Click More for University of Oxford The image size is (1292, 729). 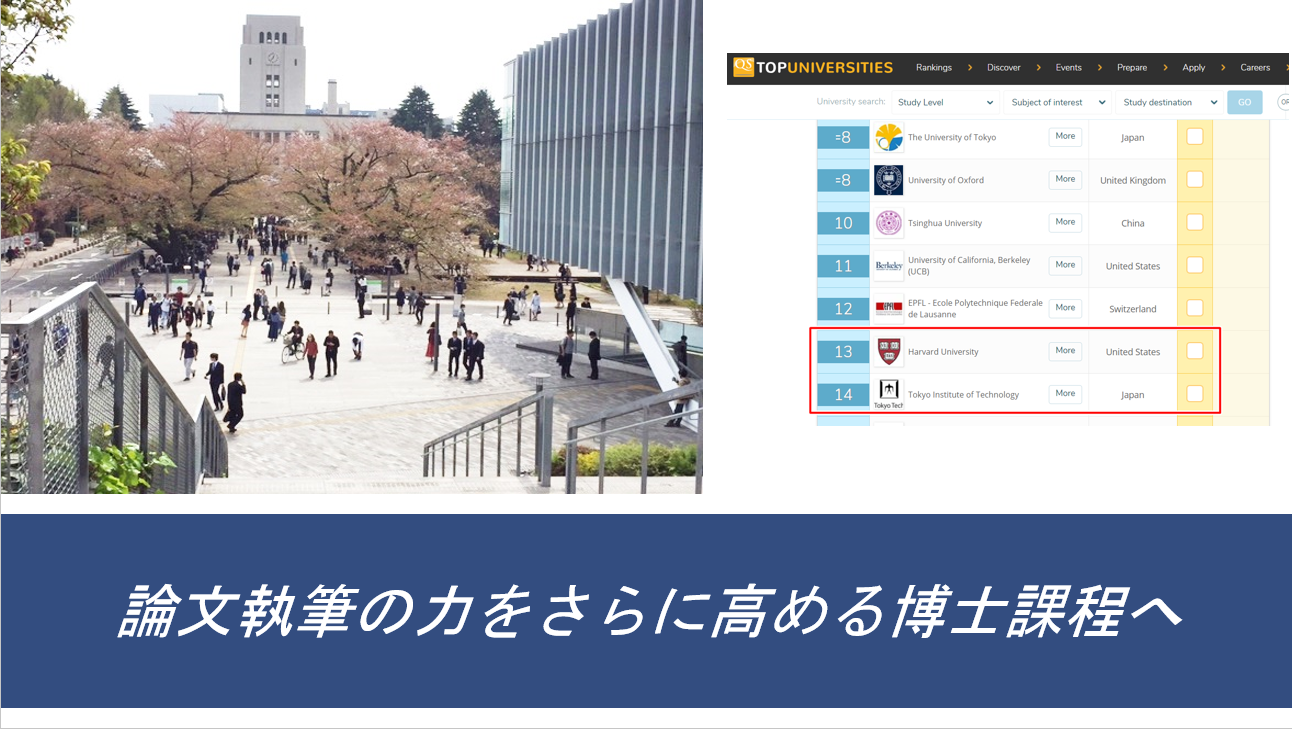click(1065, 180)
